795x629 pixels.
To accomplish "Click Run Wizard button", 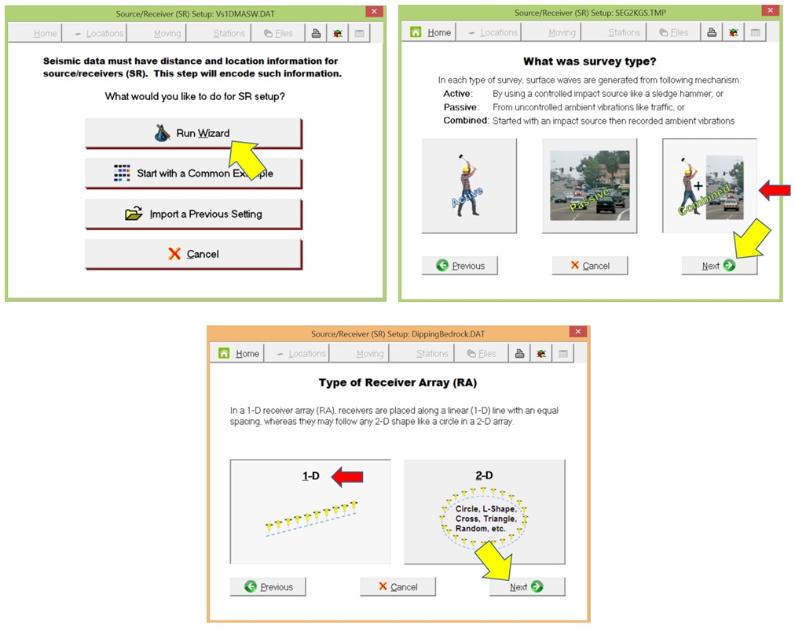I will pyautogui.click(x=192, y=133).
